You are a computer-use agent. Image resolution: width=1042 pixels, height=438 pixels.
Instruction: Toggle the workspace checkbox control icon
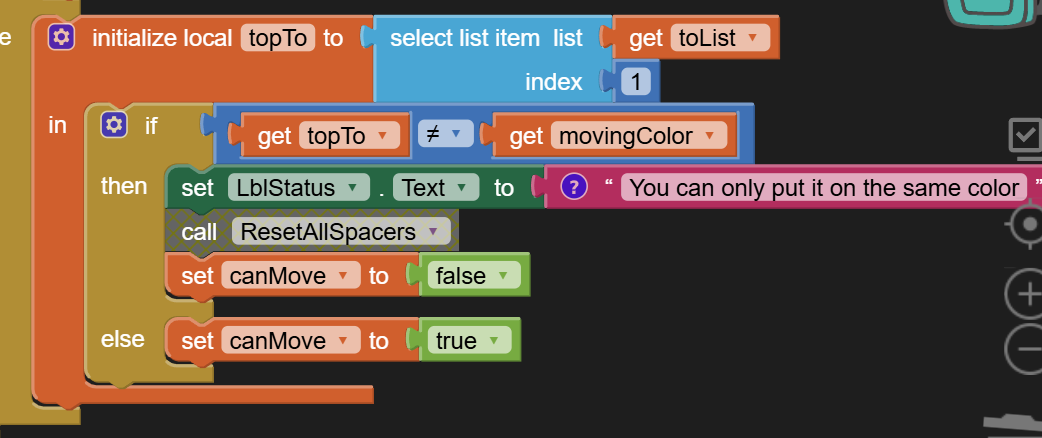click(x=1026, y=136)
